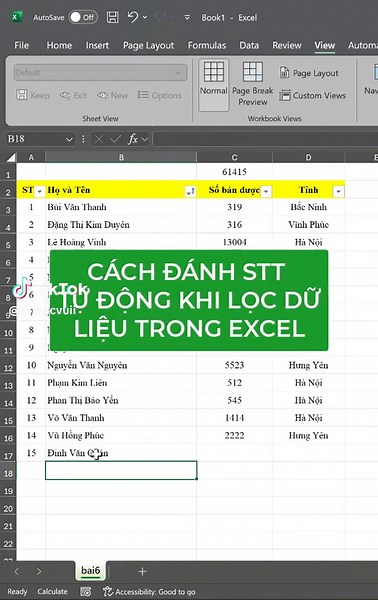Open the Số bán được filter dropdown
Image resolution: width=378 pixels, height=600 pixels.
[x=266, y=191]
